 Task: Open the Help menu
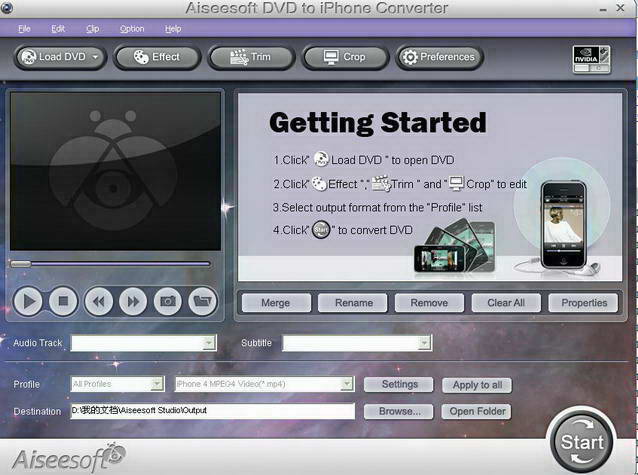[x=173, y=29]
